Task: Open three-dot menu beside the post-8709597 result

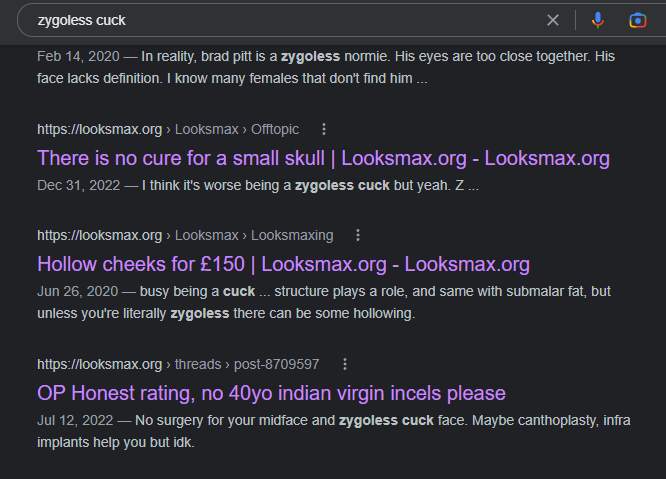Action: [x=345, y=364]
